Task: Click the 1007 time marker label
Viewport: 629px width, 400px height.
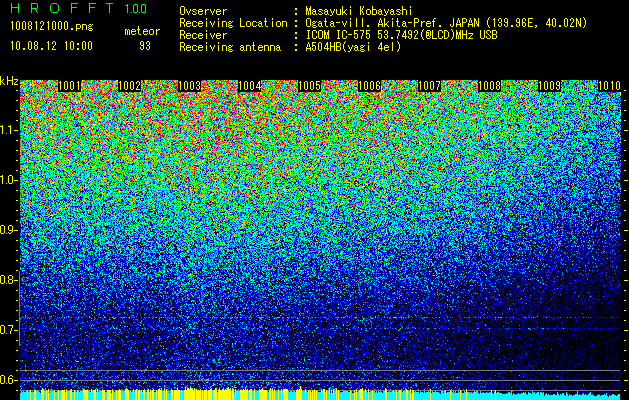Action: coord(430,86)
